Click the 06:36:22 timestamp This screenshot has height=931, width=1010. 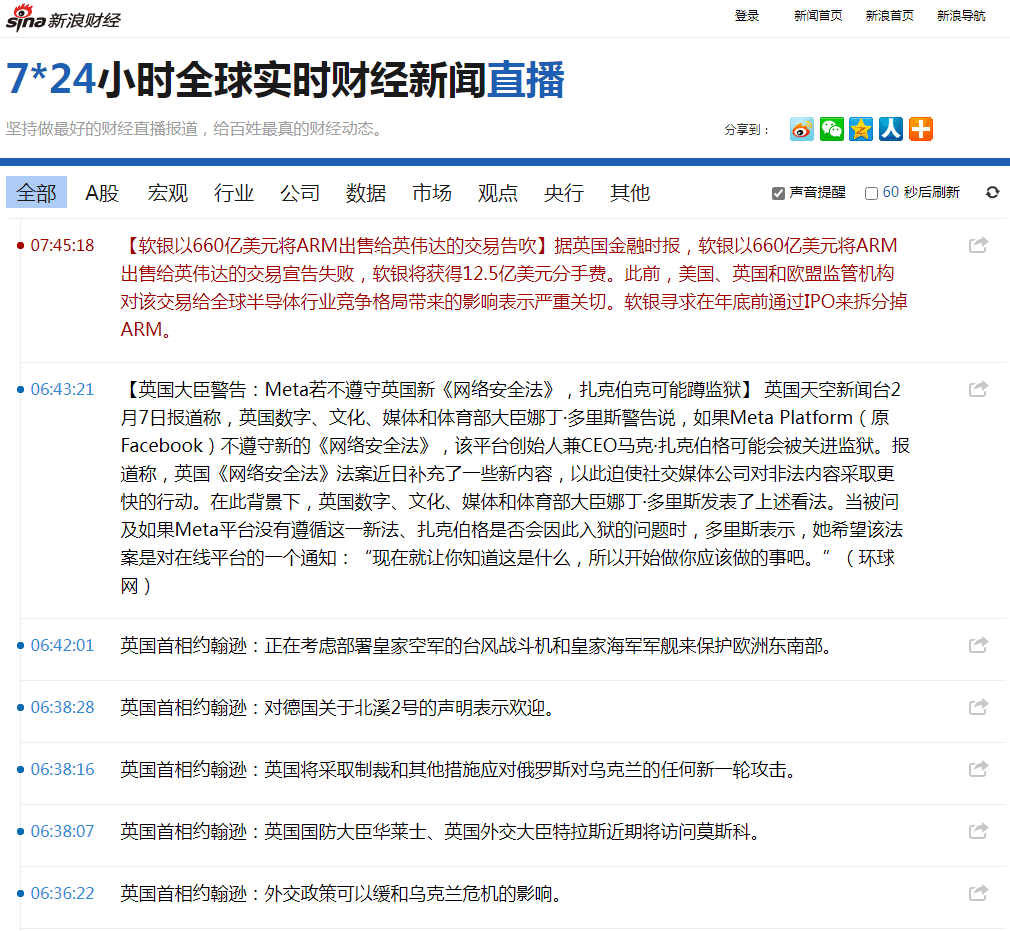point(62,894)
